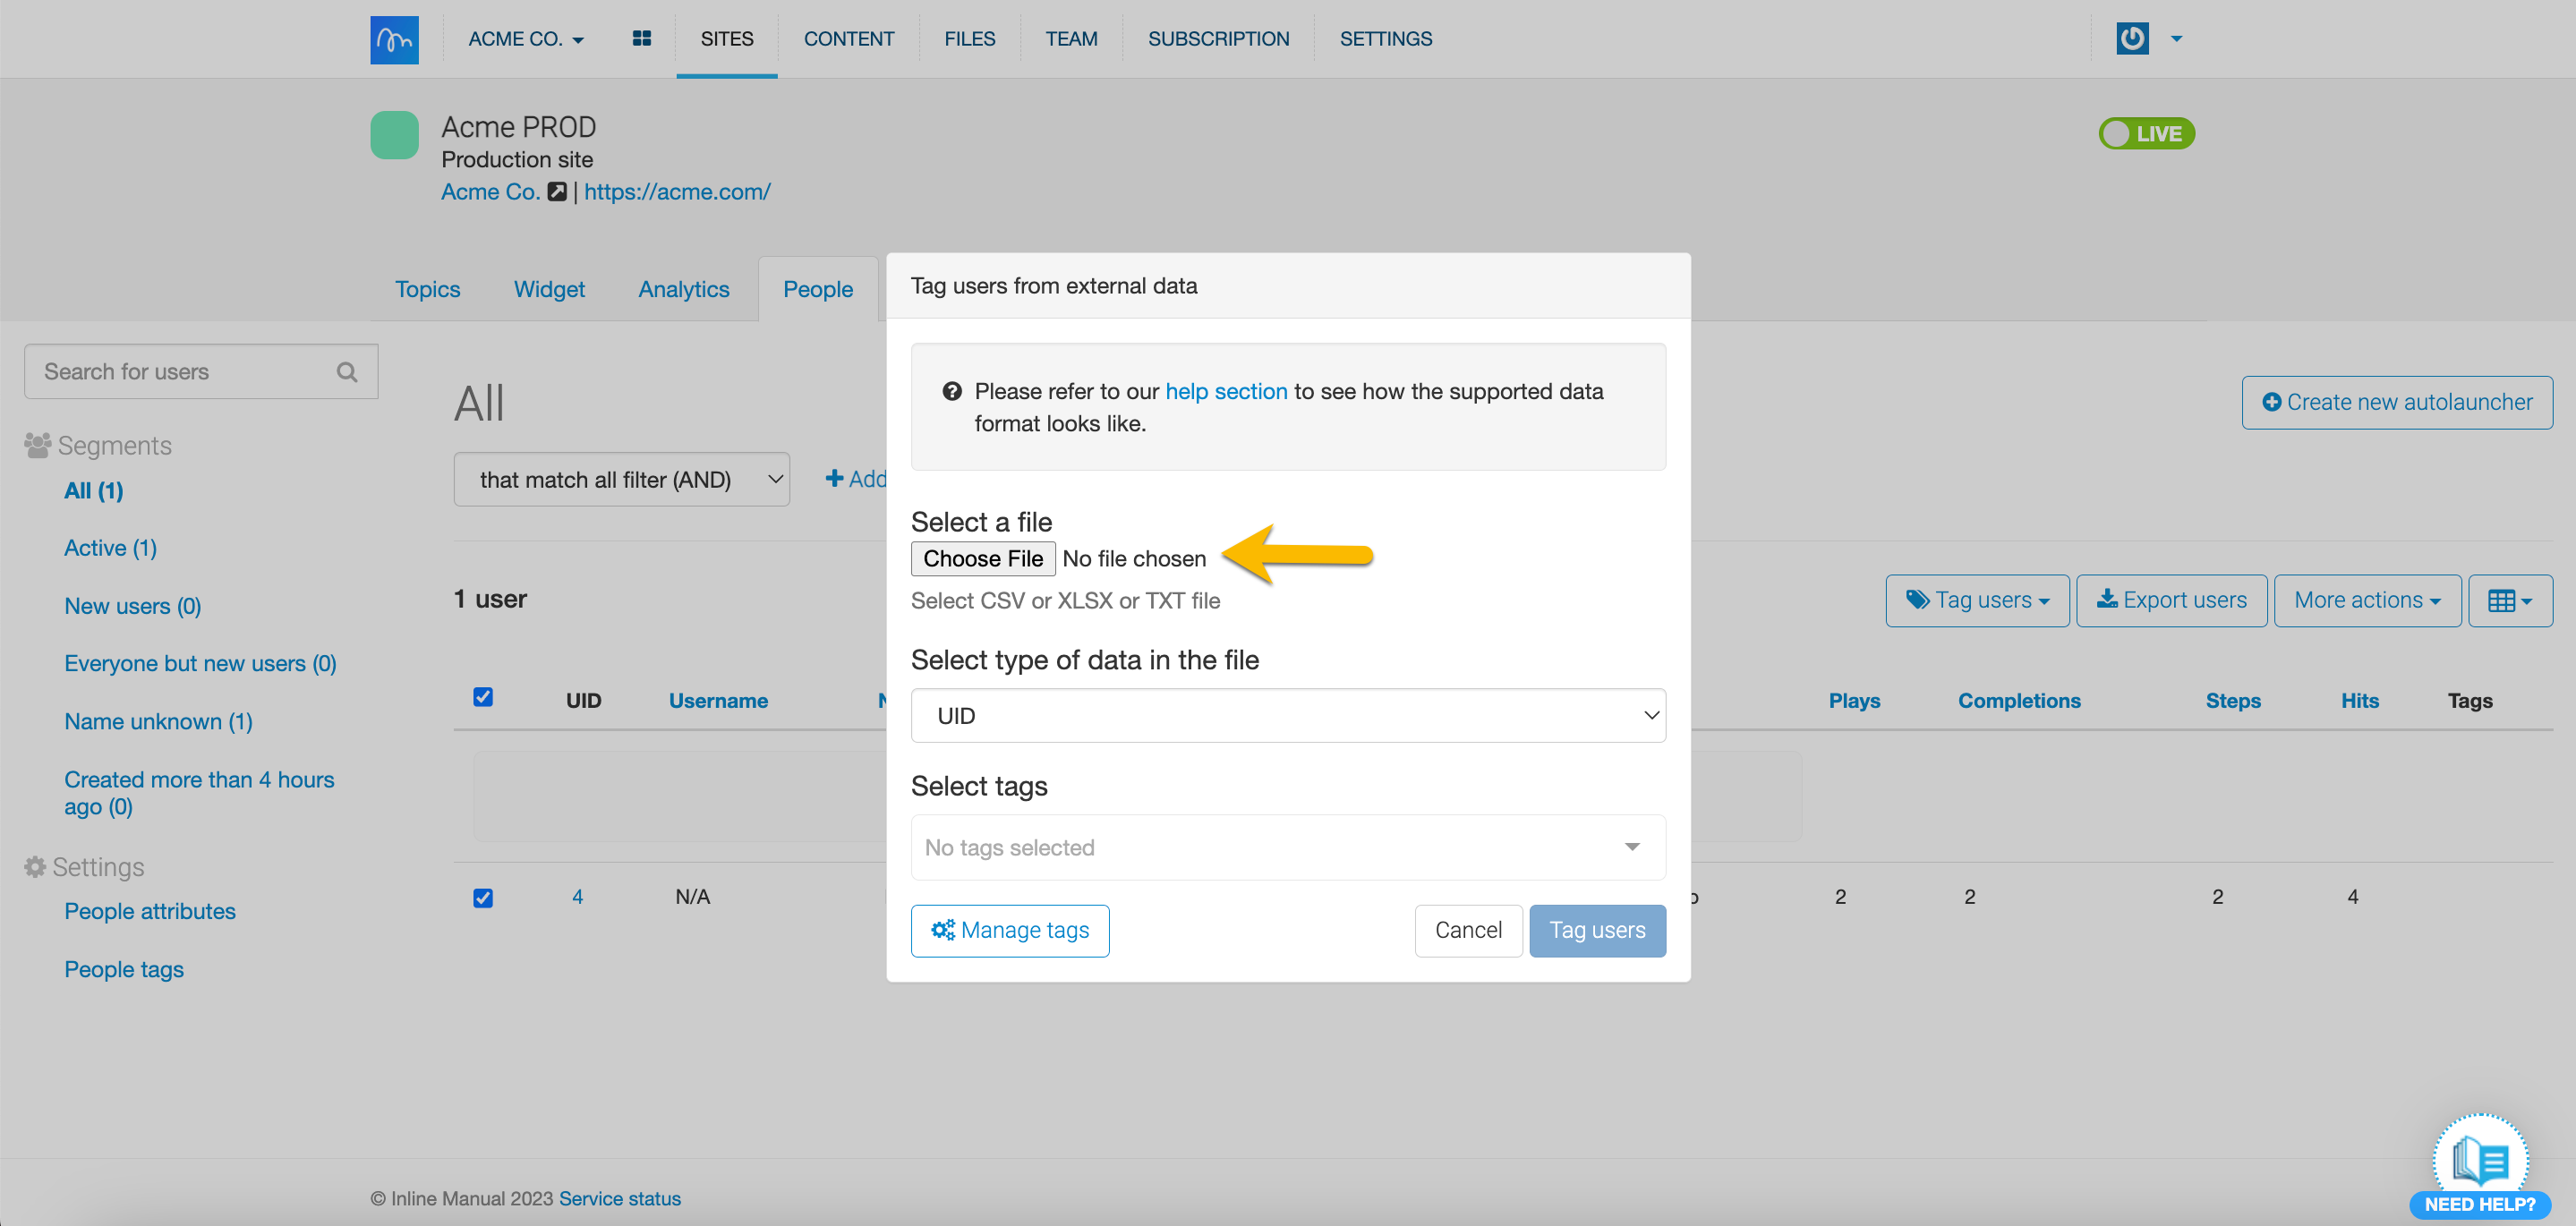Click the green Acme PROD site icon
This screenshot has width=2576, height=1226.
coord(394,135)
